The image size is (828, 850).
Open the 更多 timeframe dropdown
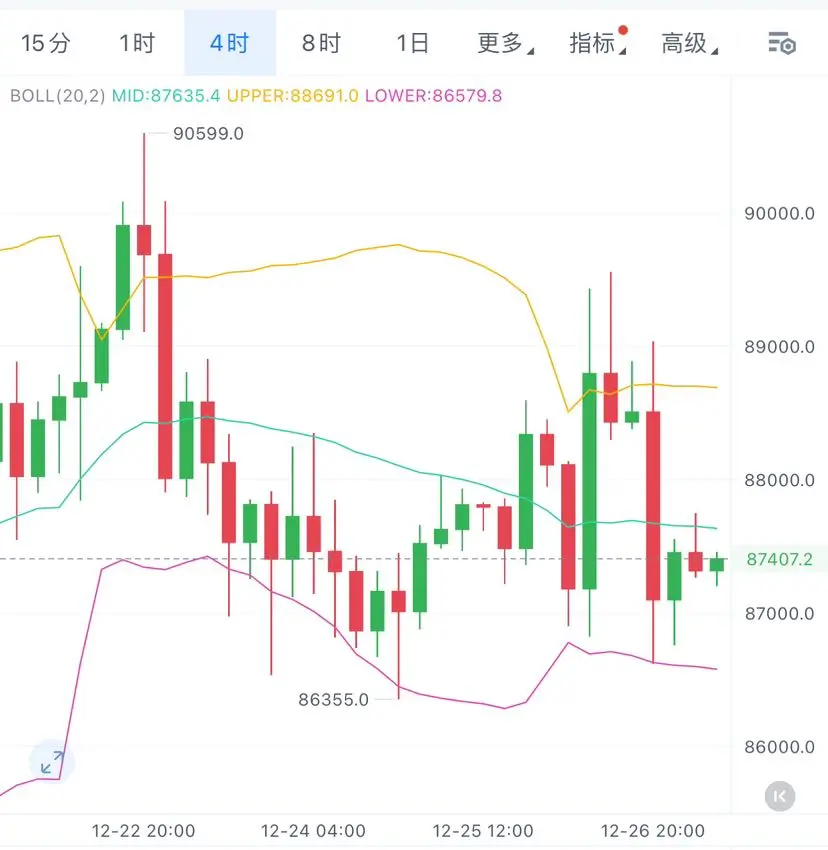coord(505,43)
